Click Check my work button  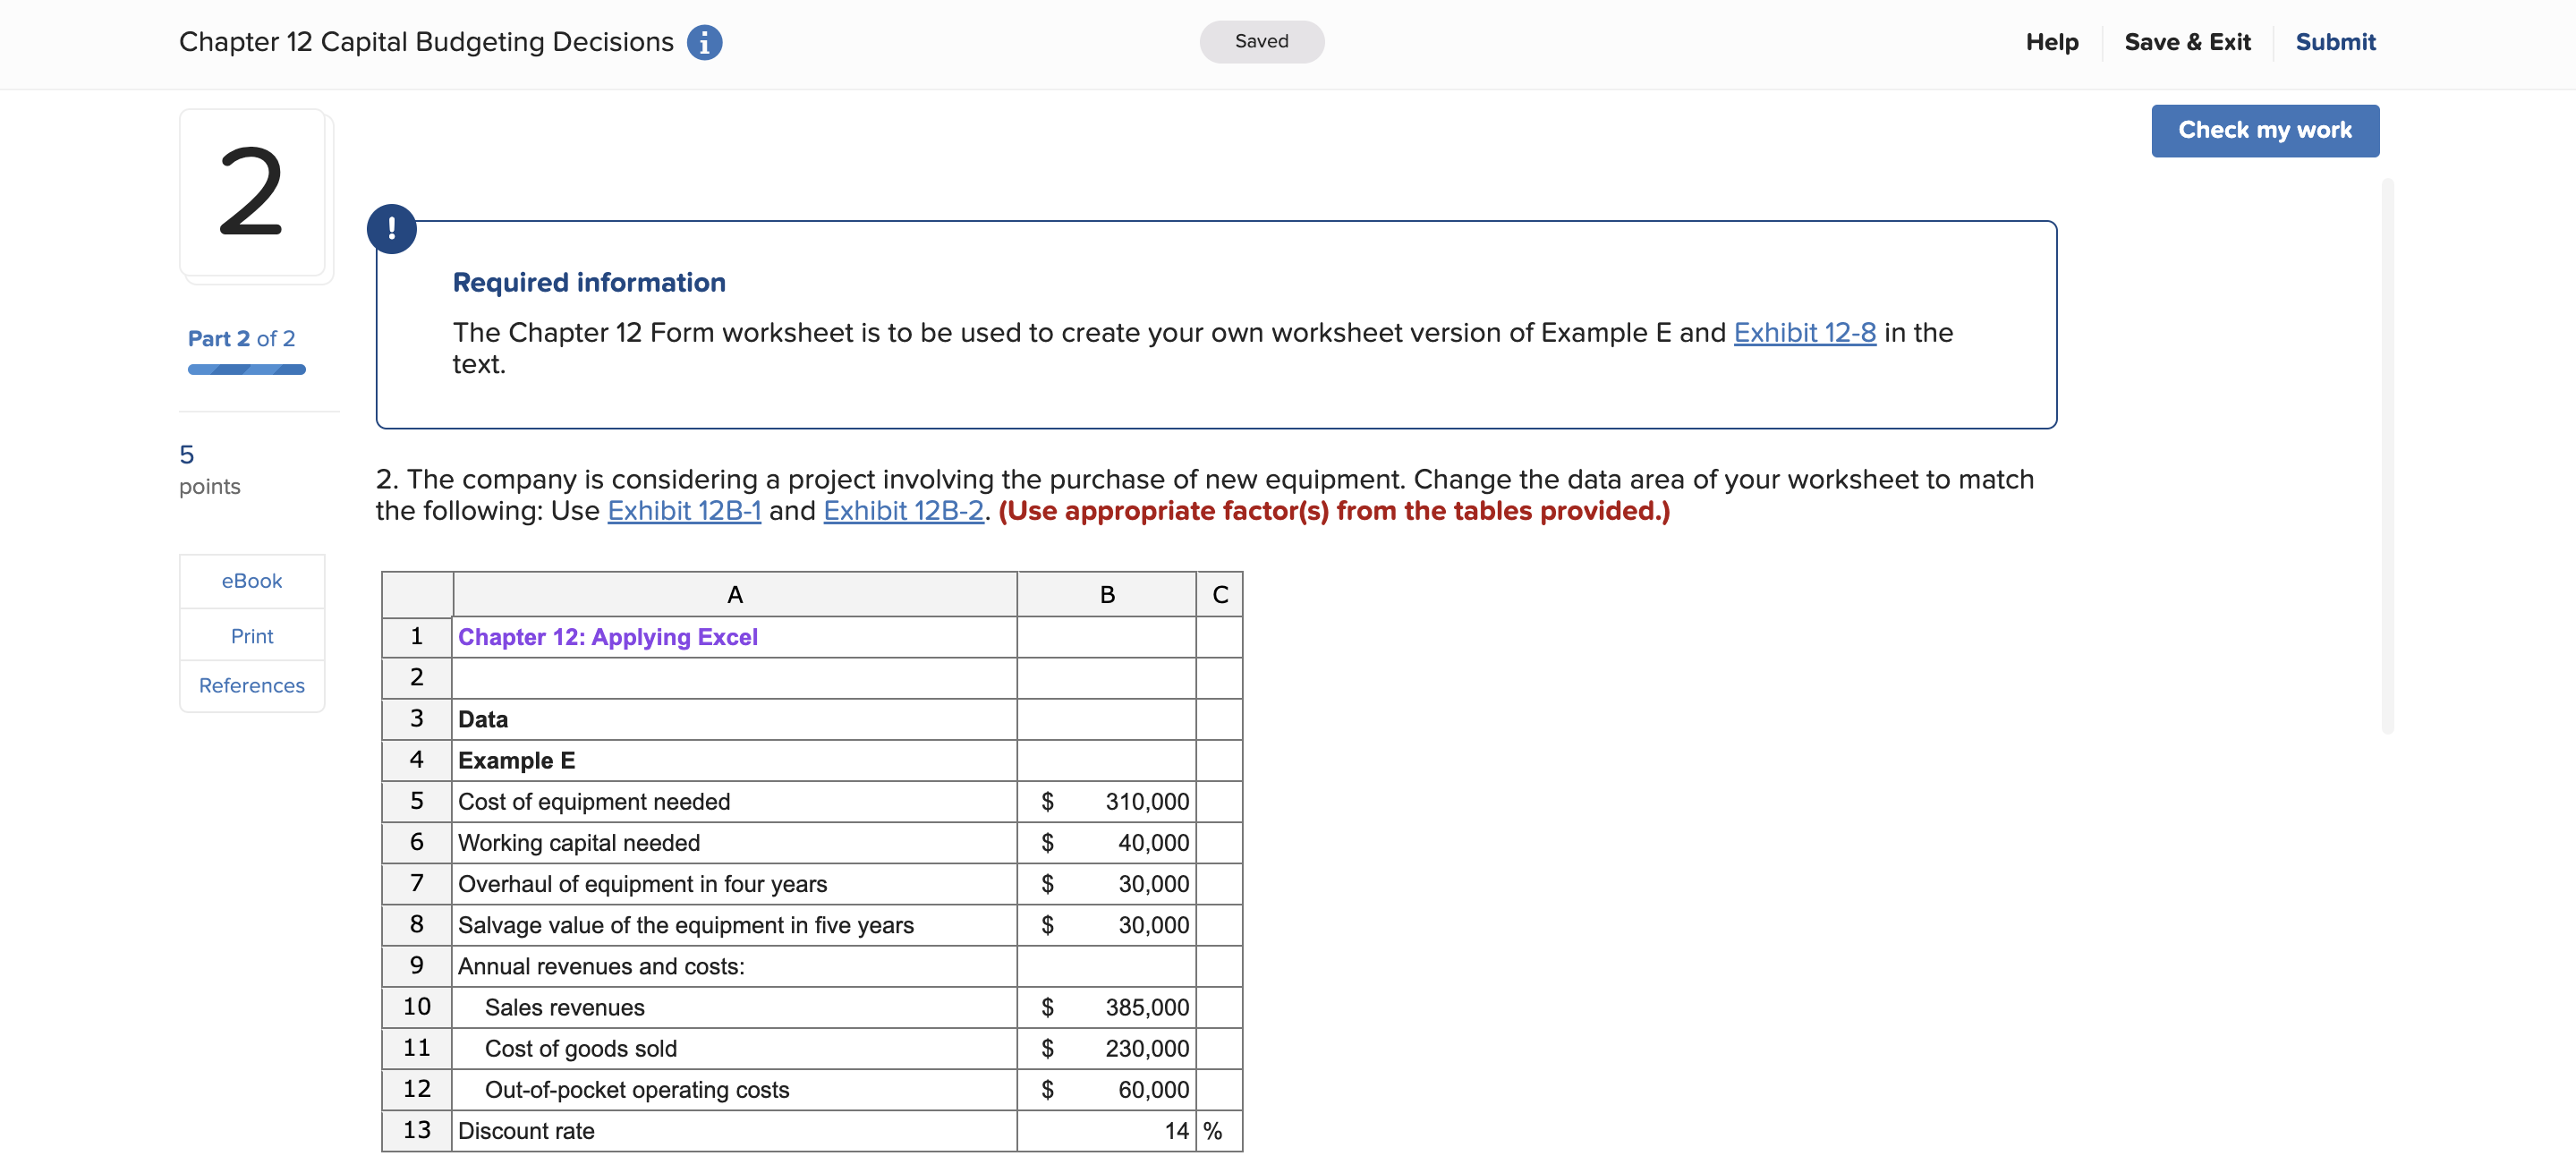pyautogui.click(x=2264, y=130)
